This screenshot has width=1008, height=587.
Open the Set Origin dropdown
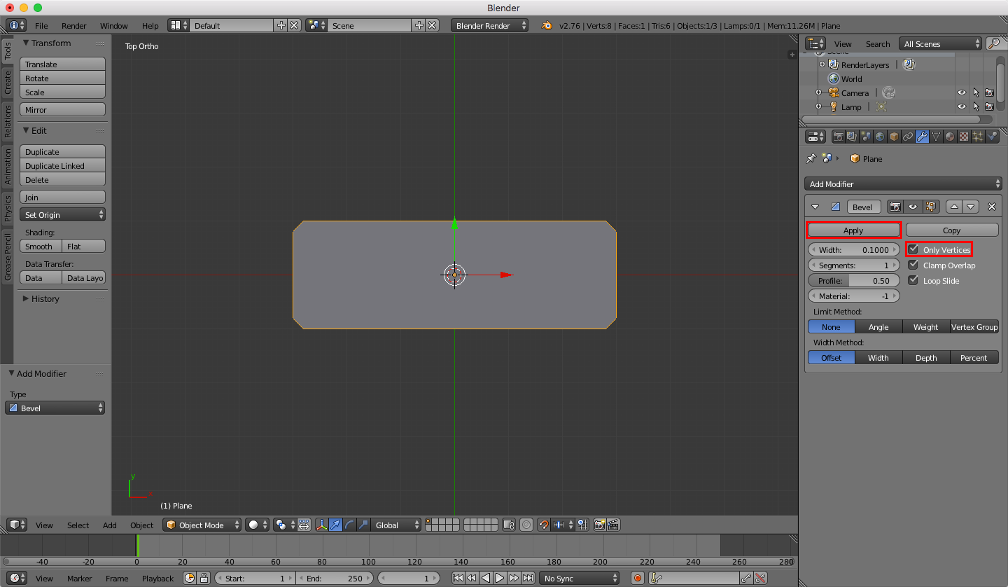[x=62, y=215]
